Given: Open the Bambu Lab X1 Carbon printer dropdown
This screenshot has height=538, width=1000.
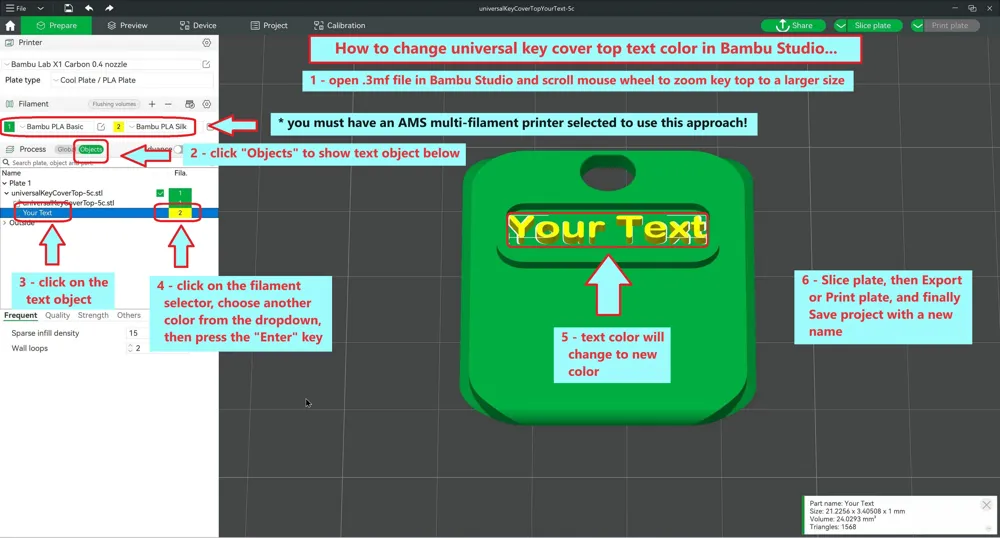Looking at the screenshot, I should (102, 64).
